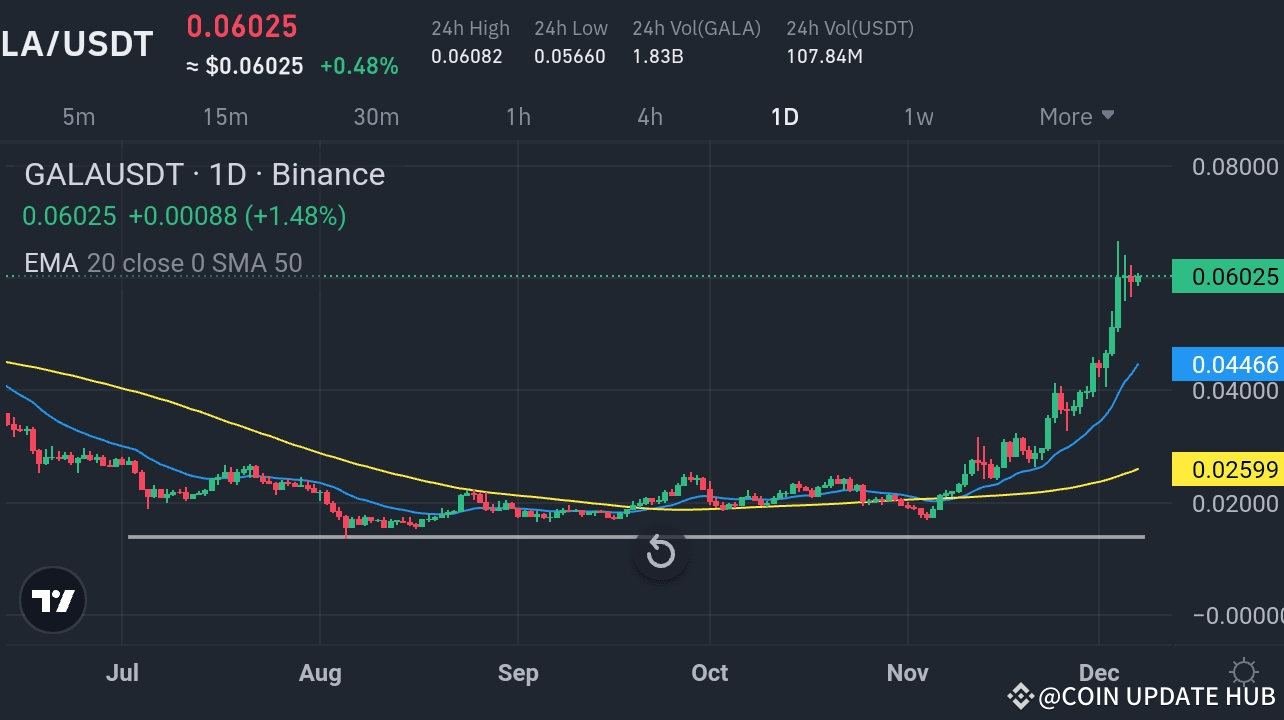The width and height of the screenshot is (1284, 720).
Task: Switch chart to 5m interval
Action: coord(79,117)
